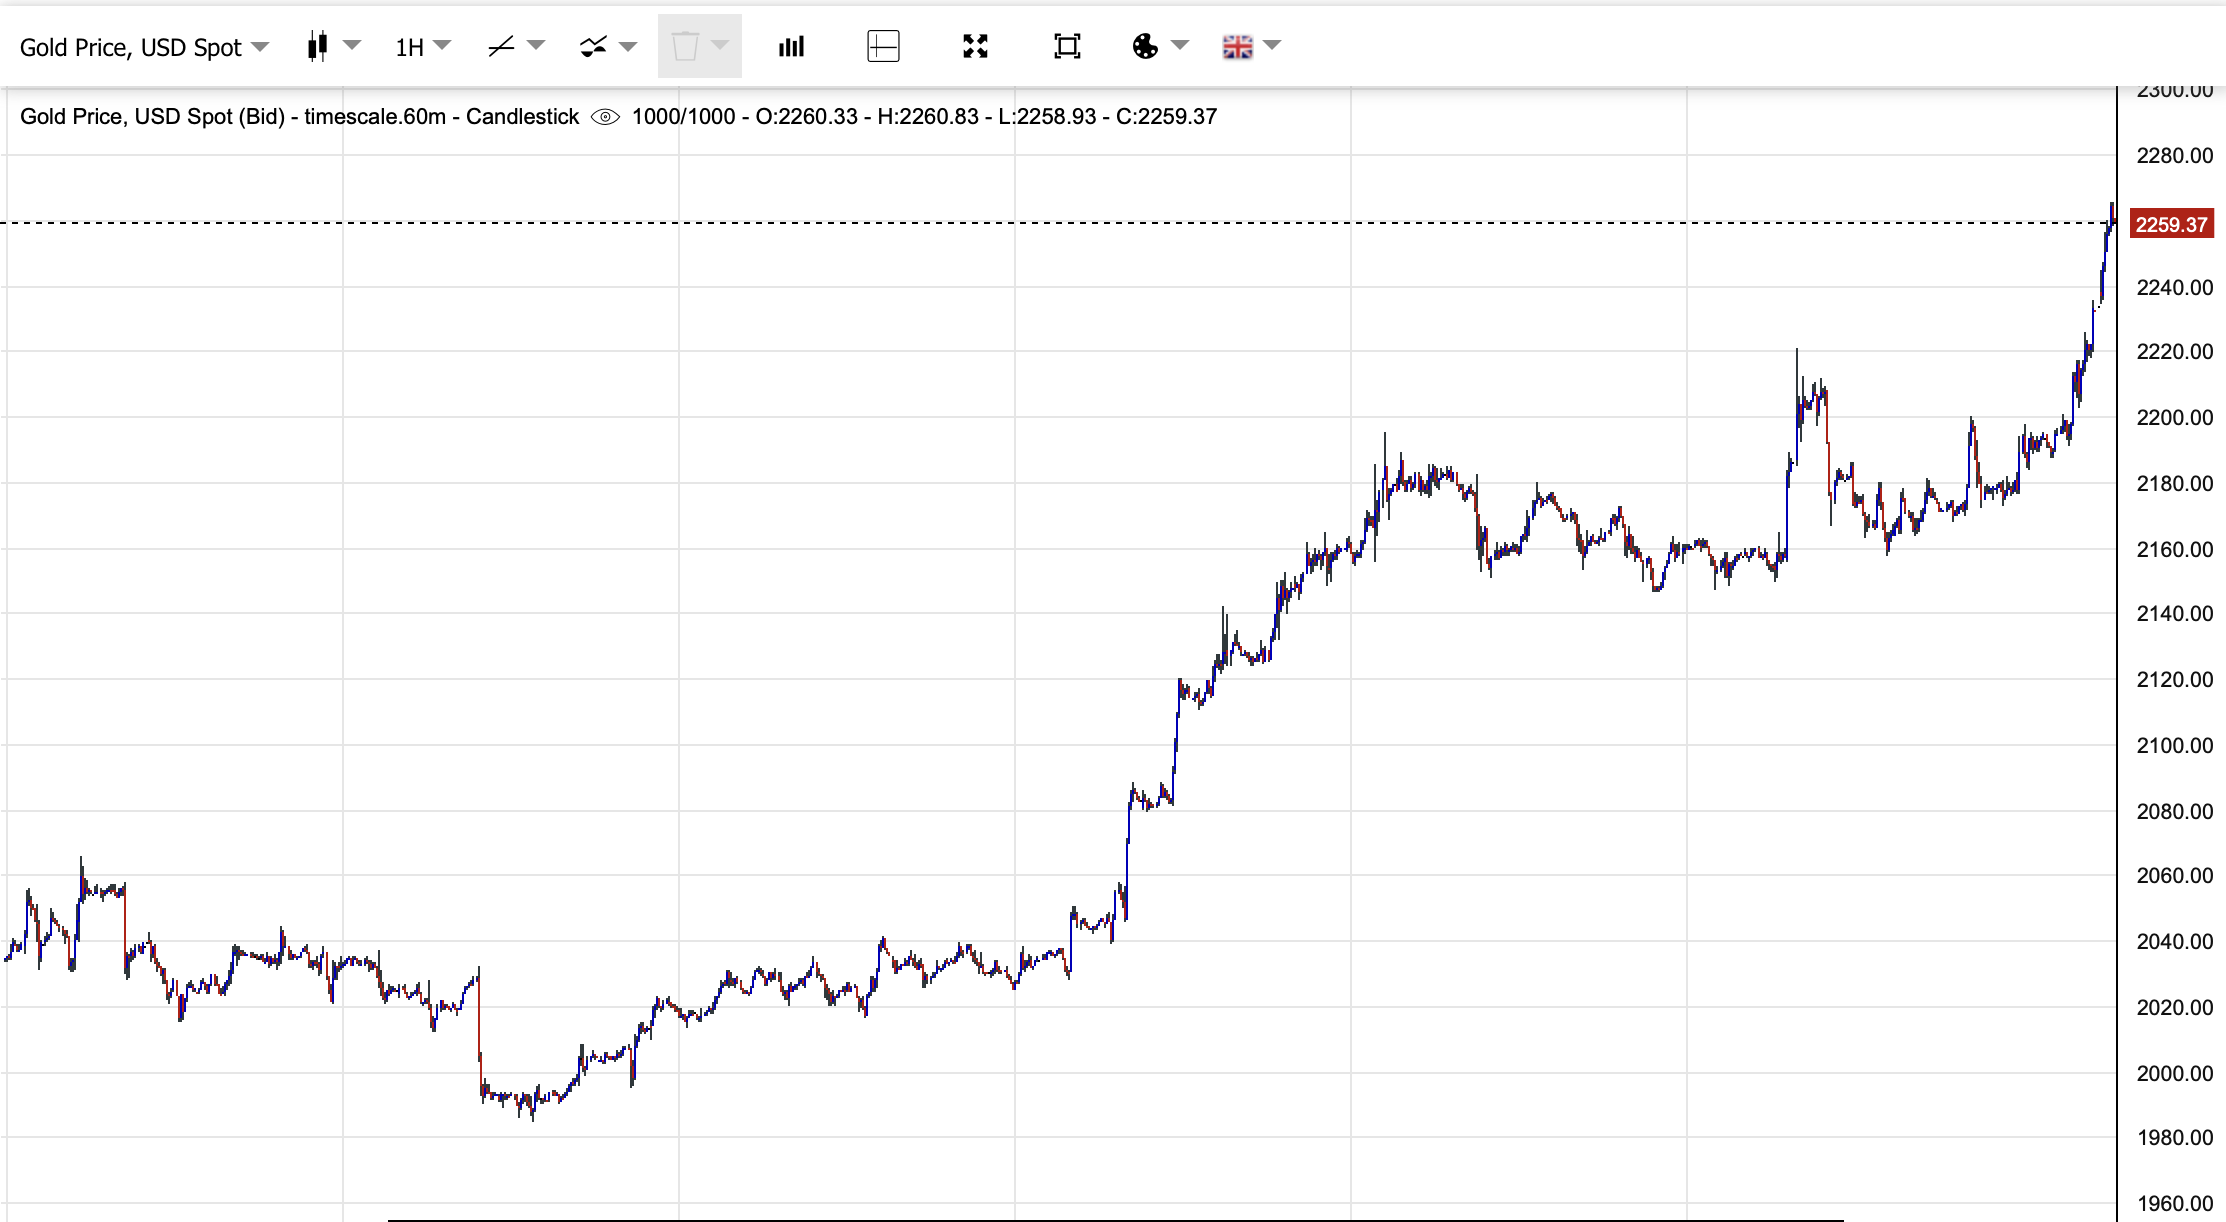Toggle the crosshair cursor tool

coord(883,46)
